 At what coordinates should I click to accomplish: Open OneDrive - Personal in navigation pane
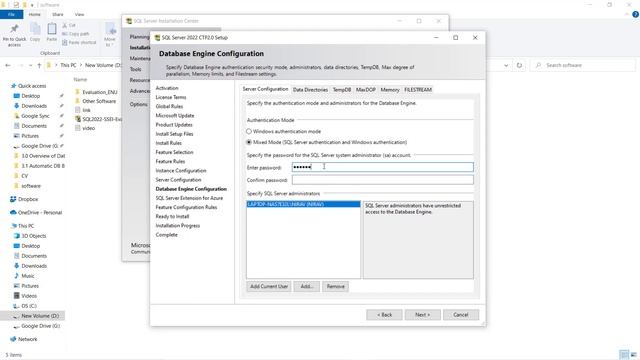(x=40, y=213)
